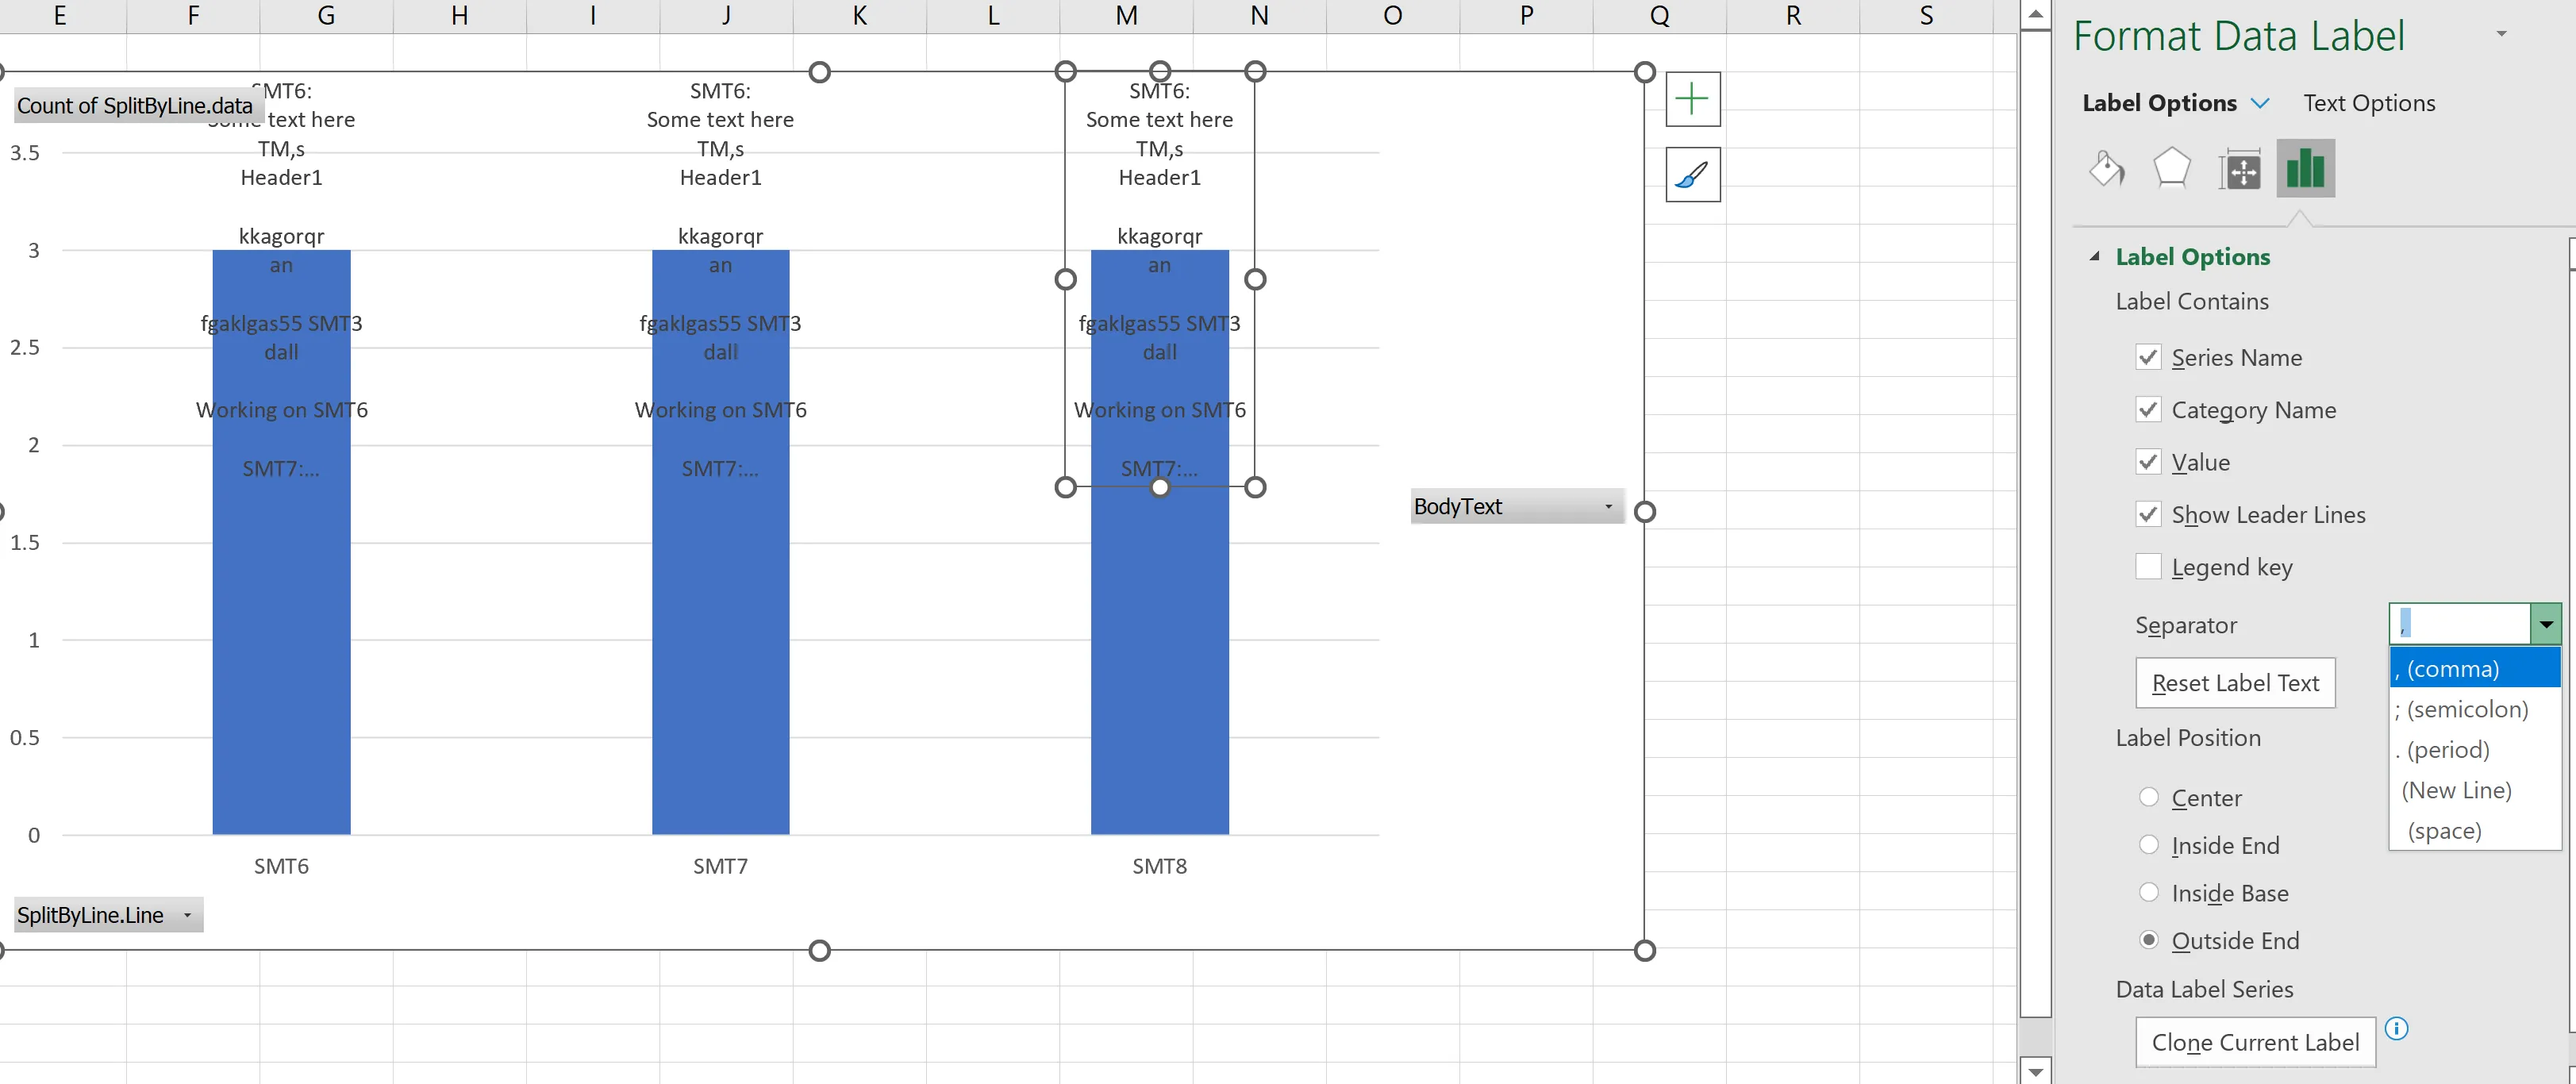Open the Effects pentagon icon
The width and height of the screenshot is (2576, 1084).
tap(2171, 168)
